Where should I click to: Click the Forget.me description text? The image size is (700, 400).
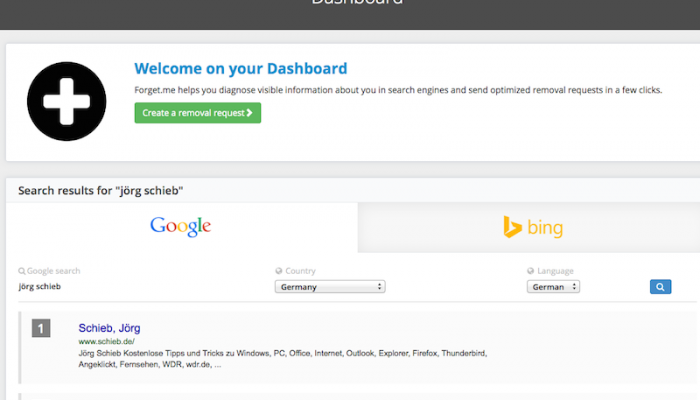point(398,90)
